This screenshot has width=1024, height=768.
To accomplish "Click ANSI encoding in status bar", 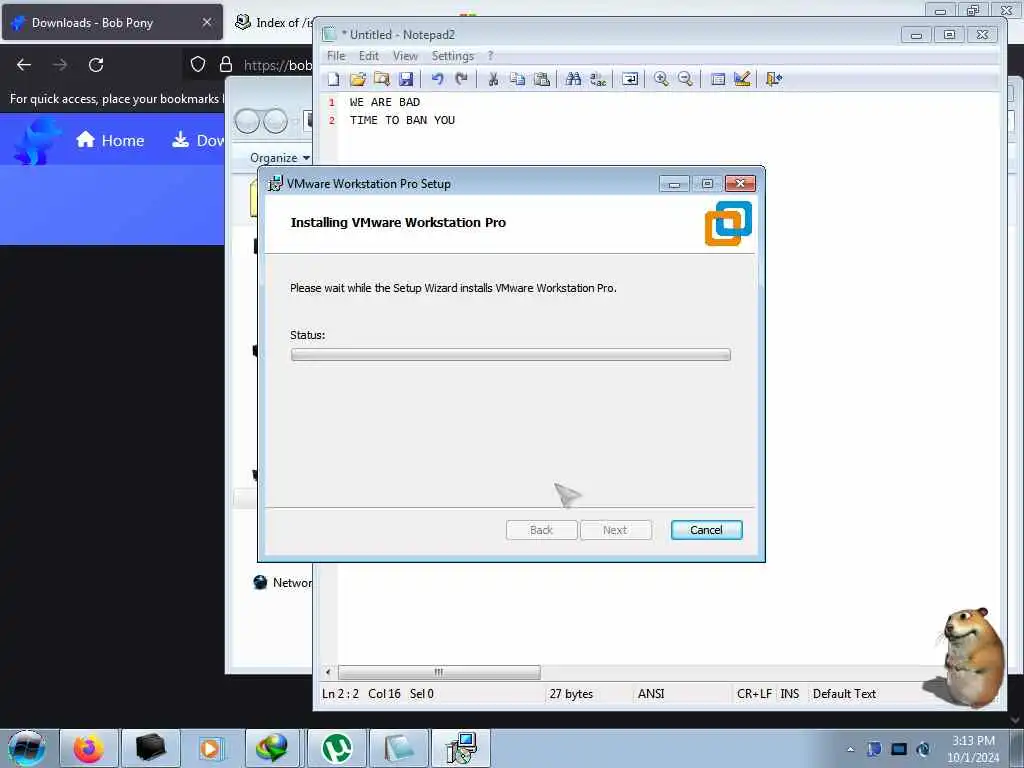I will (x=651, y=694).
